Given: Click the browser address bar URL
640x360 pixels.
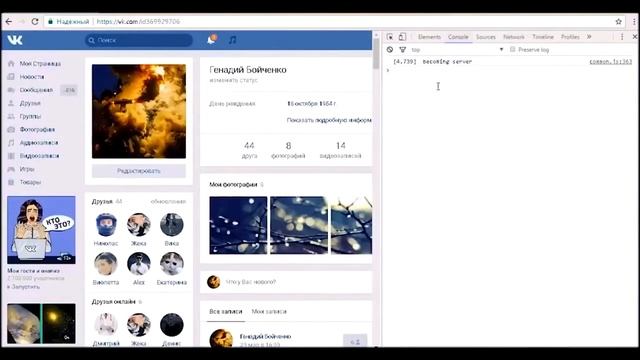Looking at the screenshot, I should [x=138, y=22].
